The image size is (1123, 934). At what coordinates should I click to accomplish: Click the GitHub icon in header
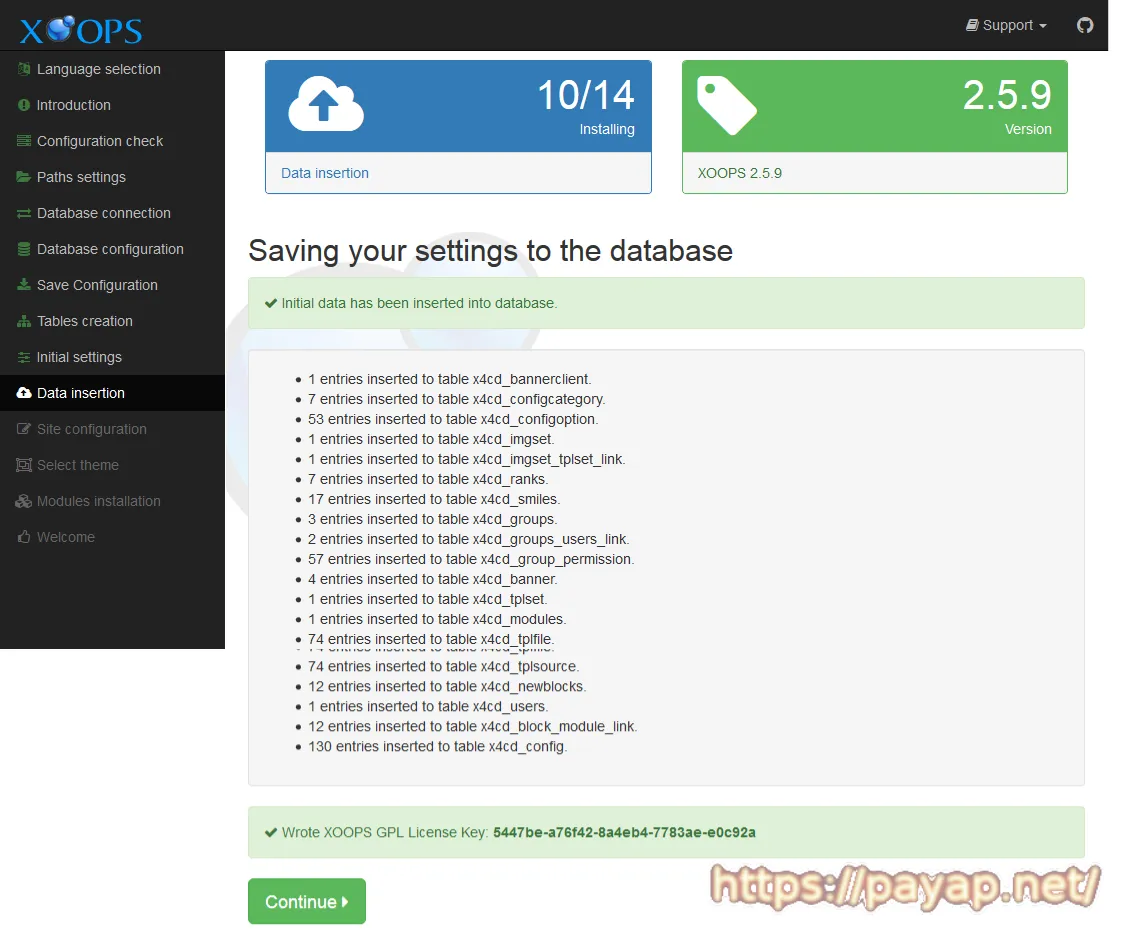pyautogui.click(x=1085, y=25)
